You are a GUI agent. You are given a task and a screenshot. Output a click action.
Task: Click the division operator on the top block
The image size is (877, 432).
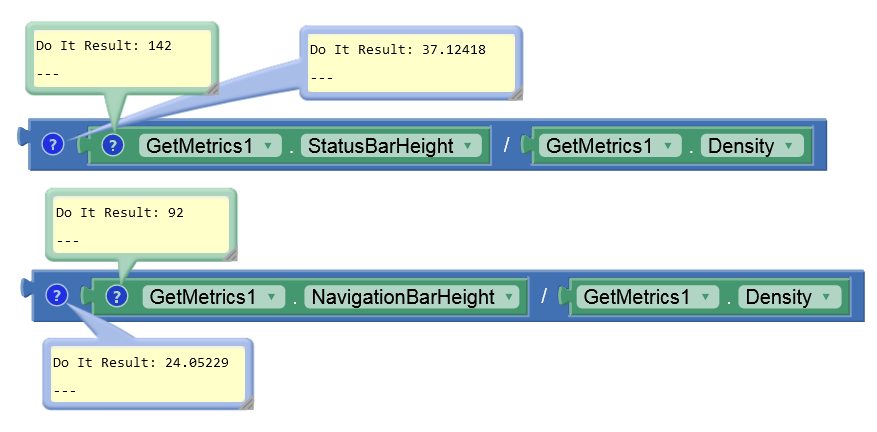(506, 146)
